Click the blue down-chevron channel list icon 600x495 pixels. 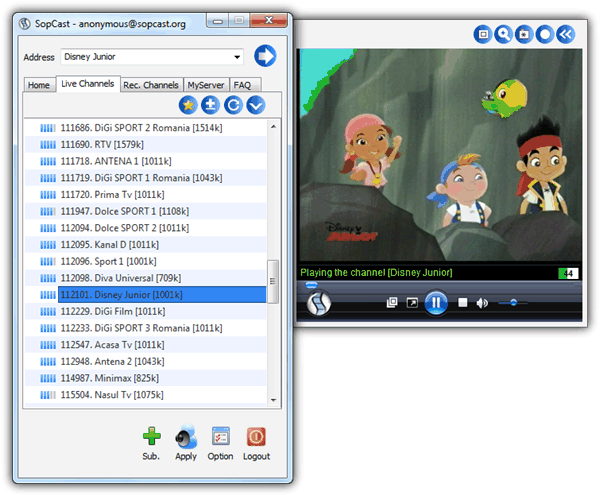pos(256,105)
